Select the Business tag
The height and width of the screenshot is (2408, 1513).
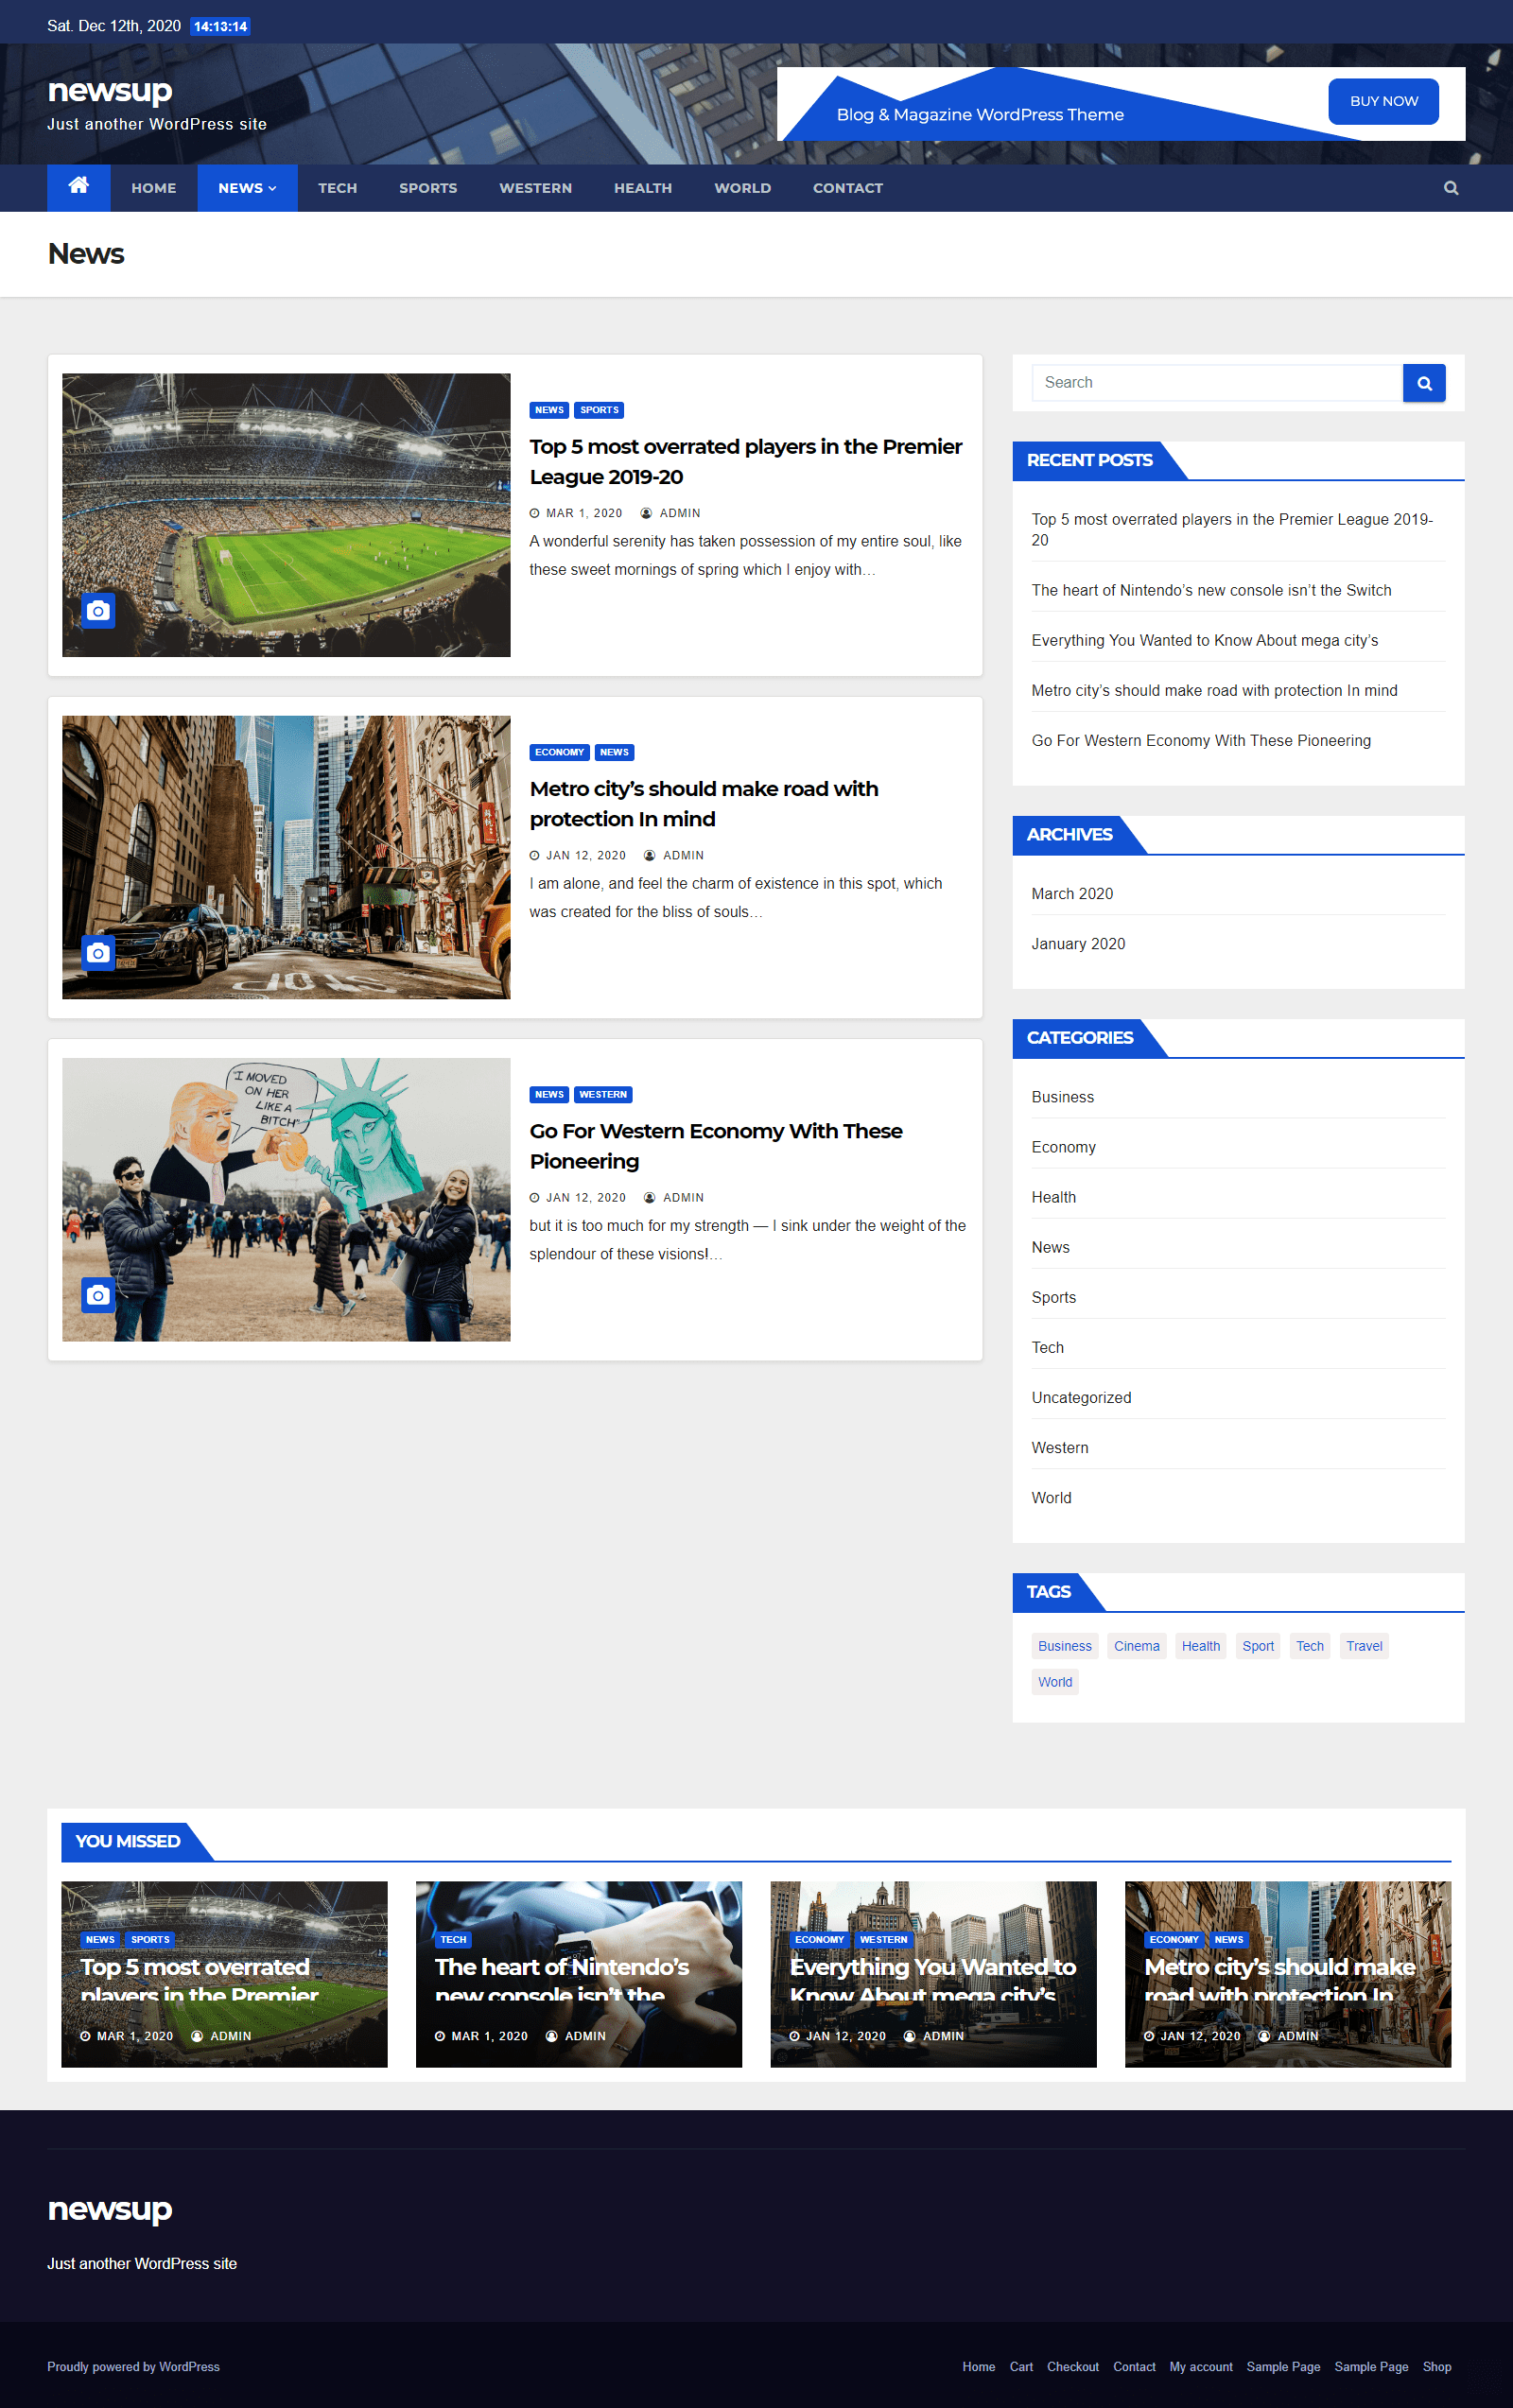pyautogui.click(x=1064, y=1646)
